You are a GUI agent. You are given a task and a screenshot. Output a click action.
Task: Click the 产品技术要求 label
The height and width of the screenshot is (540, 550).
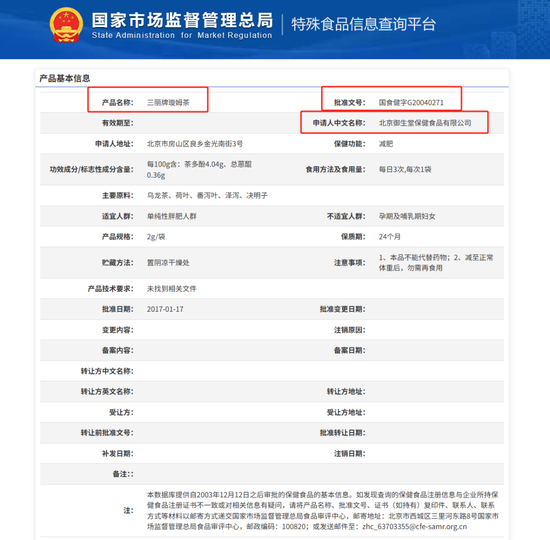(110, 289)
